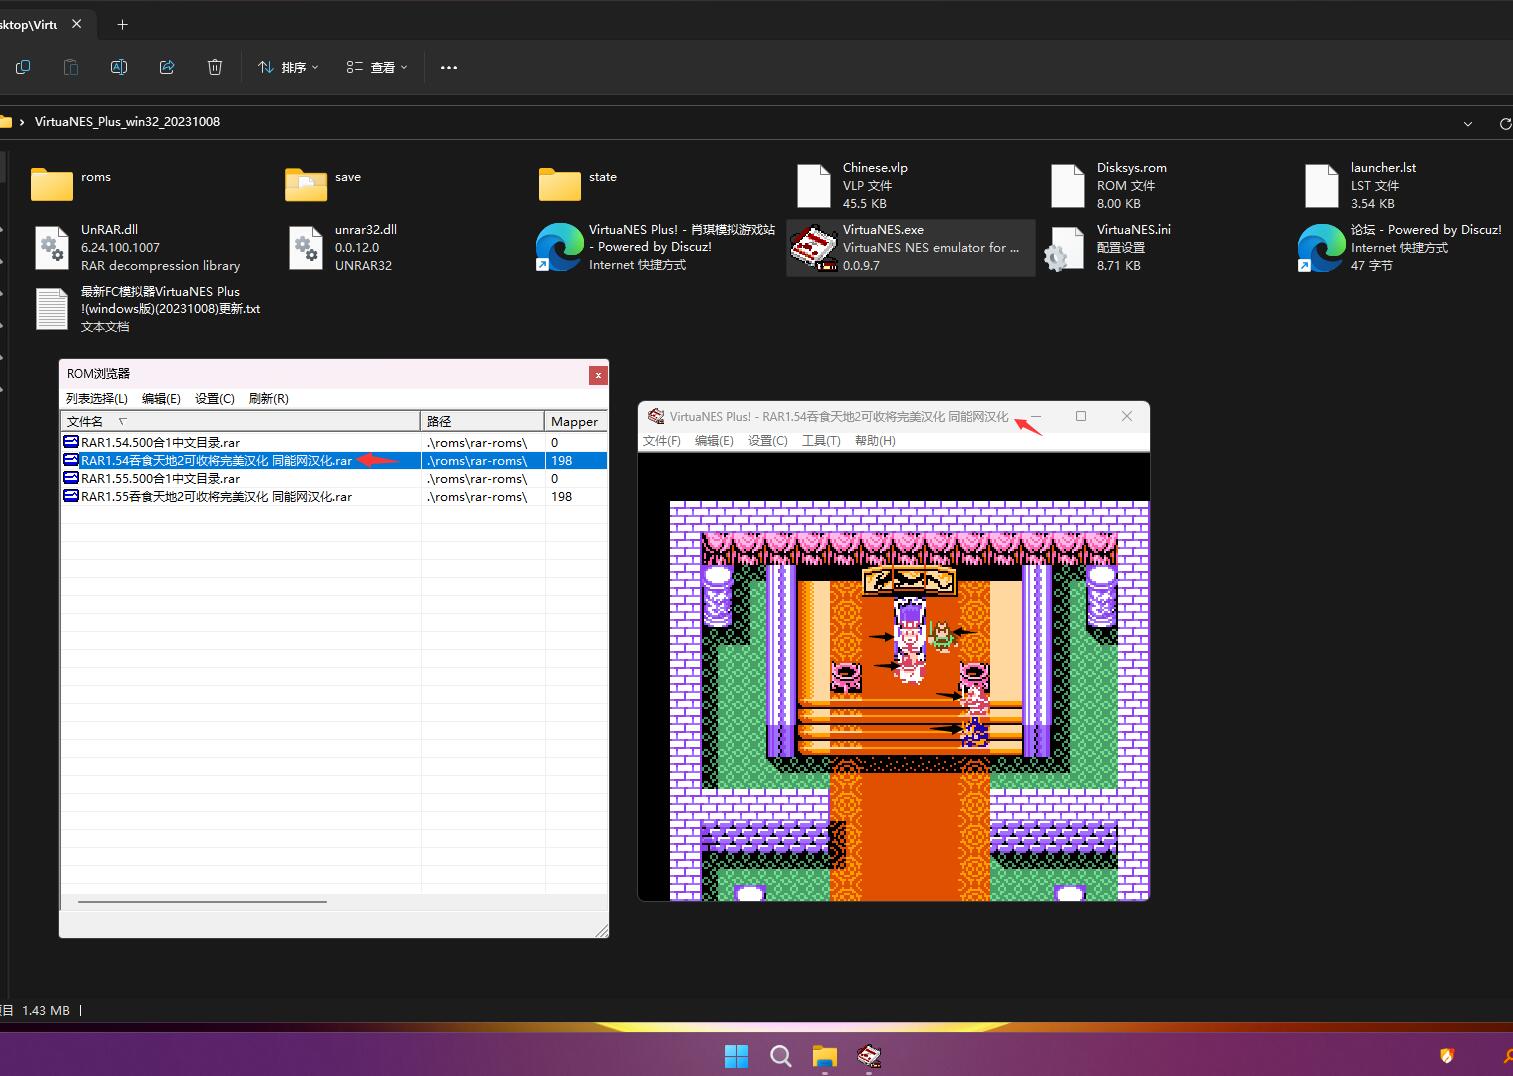The image size is (1513, 1076).
Task: Click the rename icon in Explorer toolbar
Action: 119,67
